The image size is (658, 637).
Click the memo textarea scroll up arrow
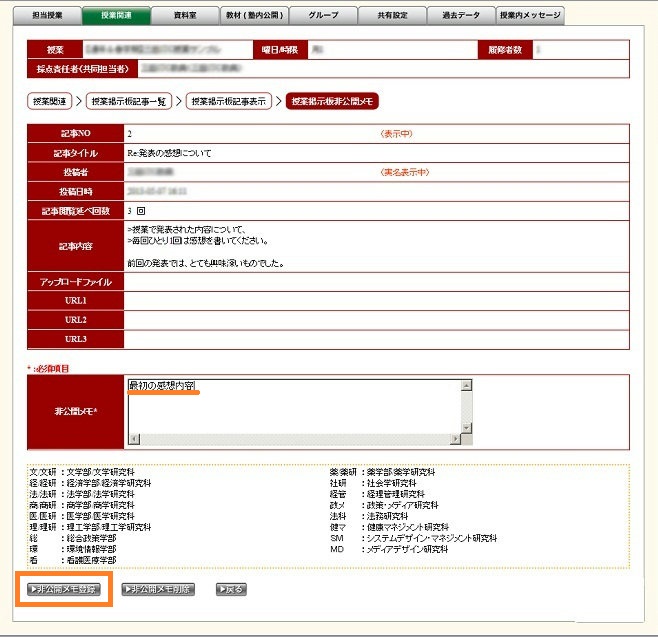click(464, 385)
